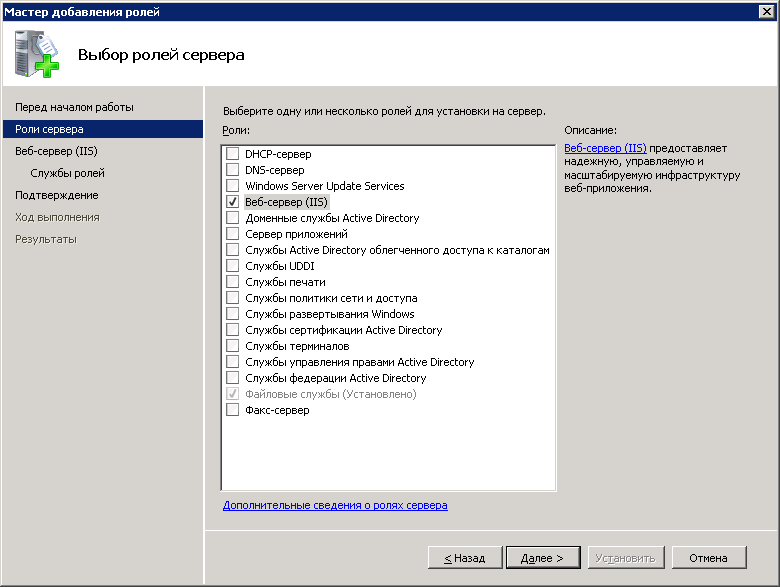This screenshot has width=780, height=587.
Task: Check Службы федерации Active Directory checkbox
Action: [232, 378]
